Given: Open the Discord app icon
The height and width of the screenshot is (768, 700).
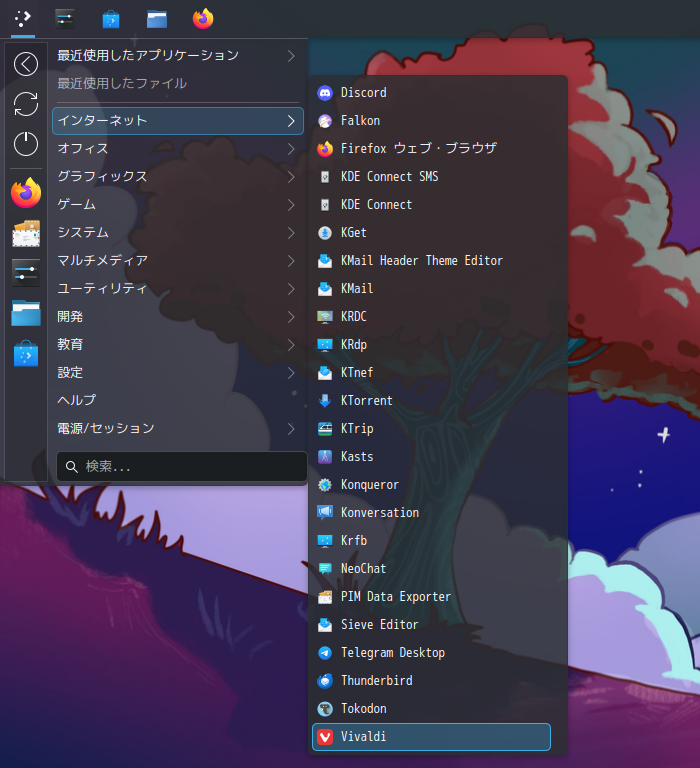Looking at the screenshot, I should coord(325,93).
